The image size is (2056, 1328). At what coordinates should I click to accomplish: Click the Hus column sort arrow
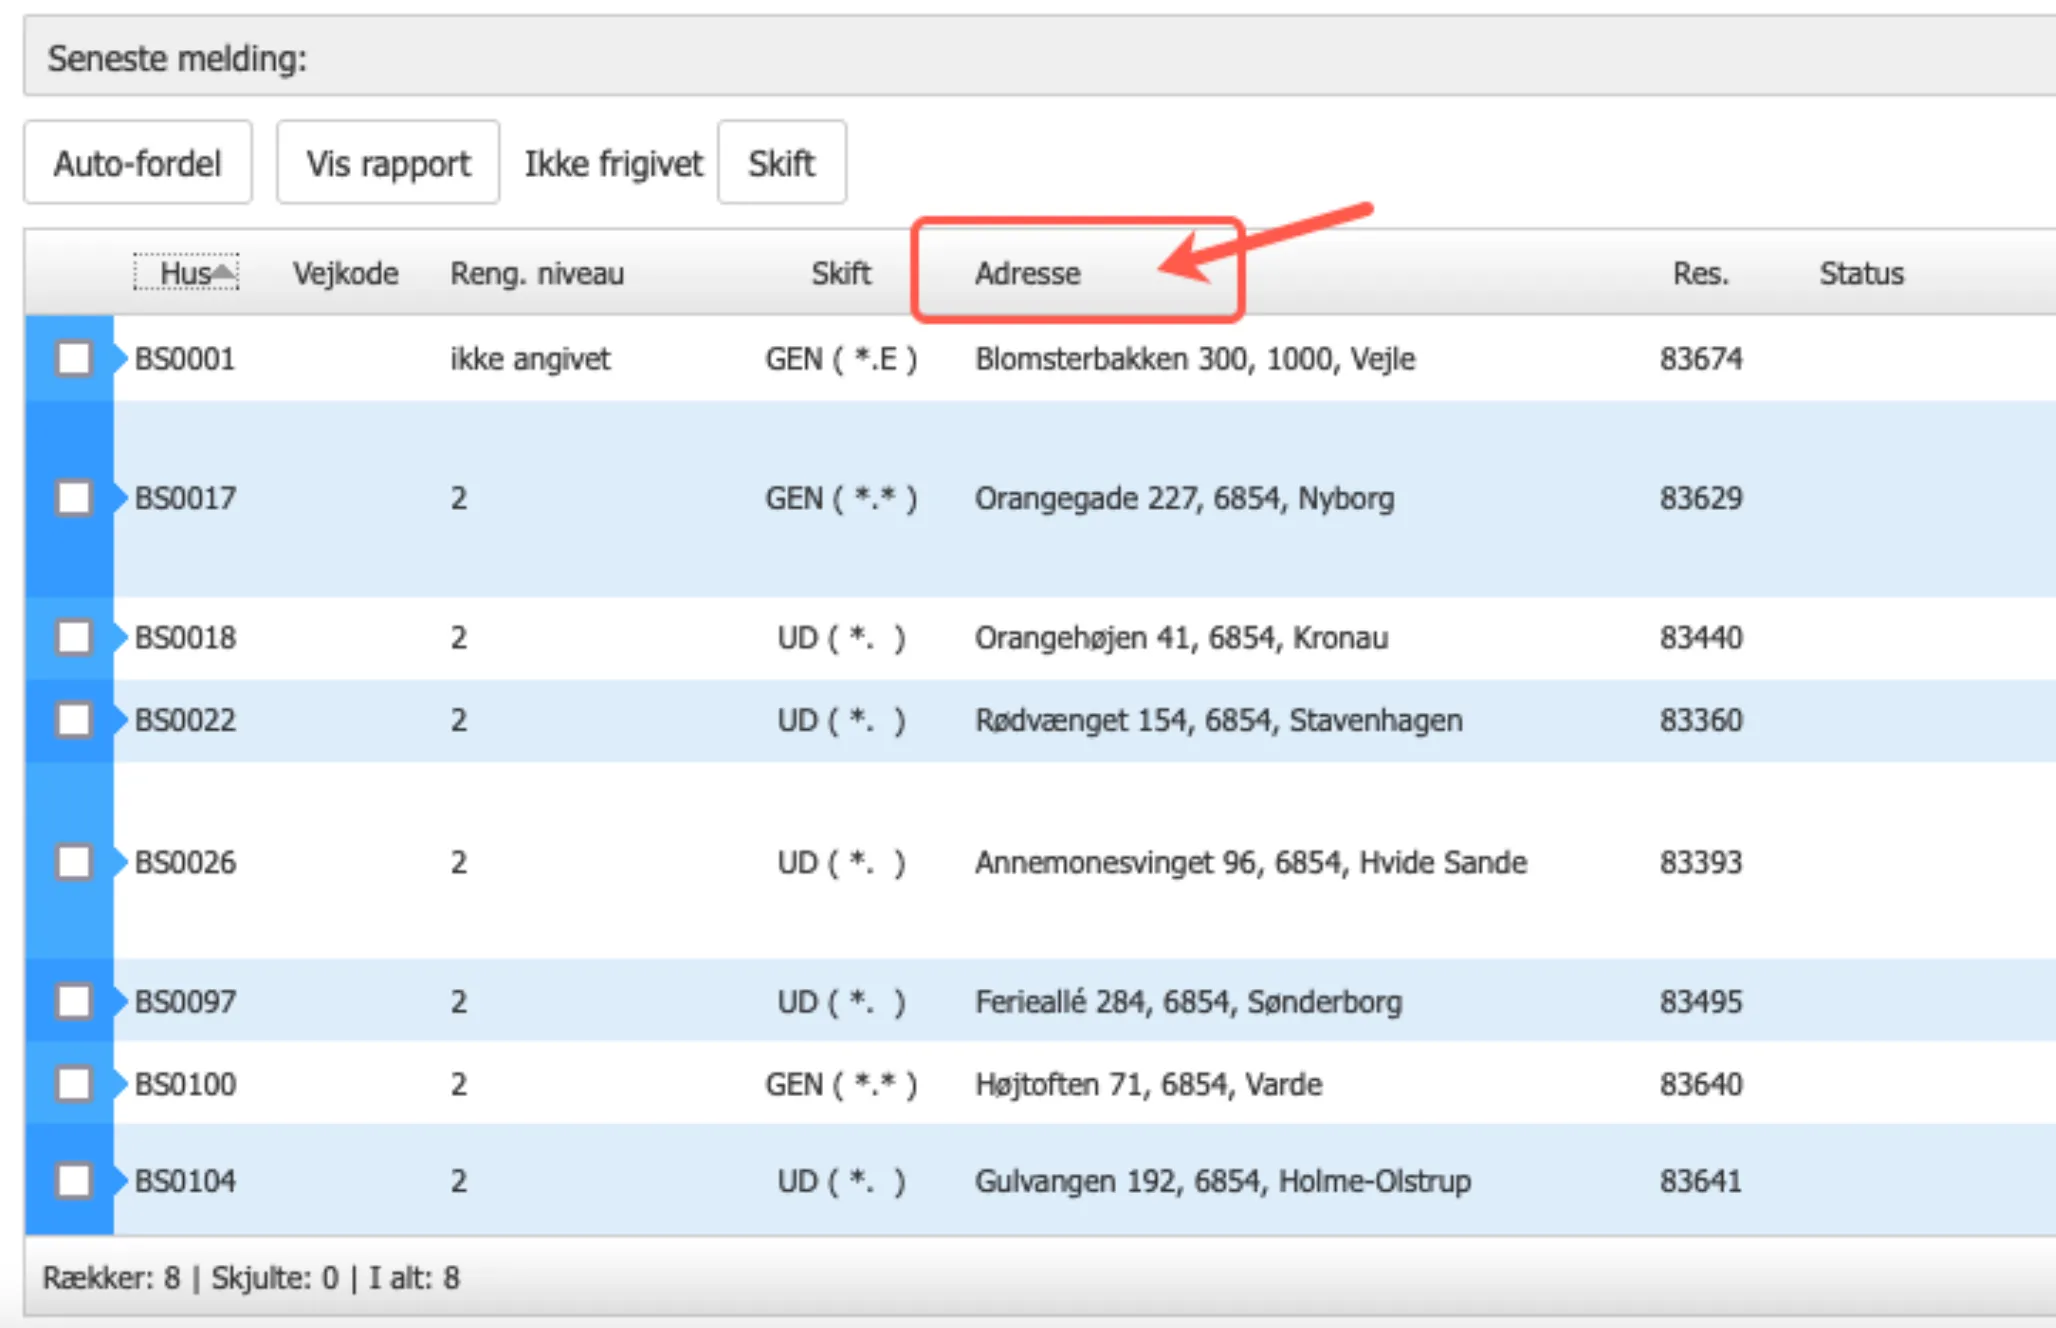(224, 272)
